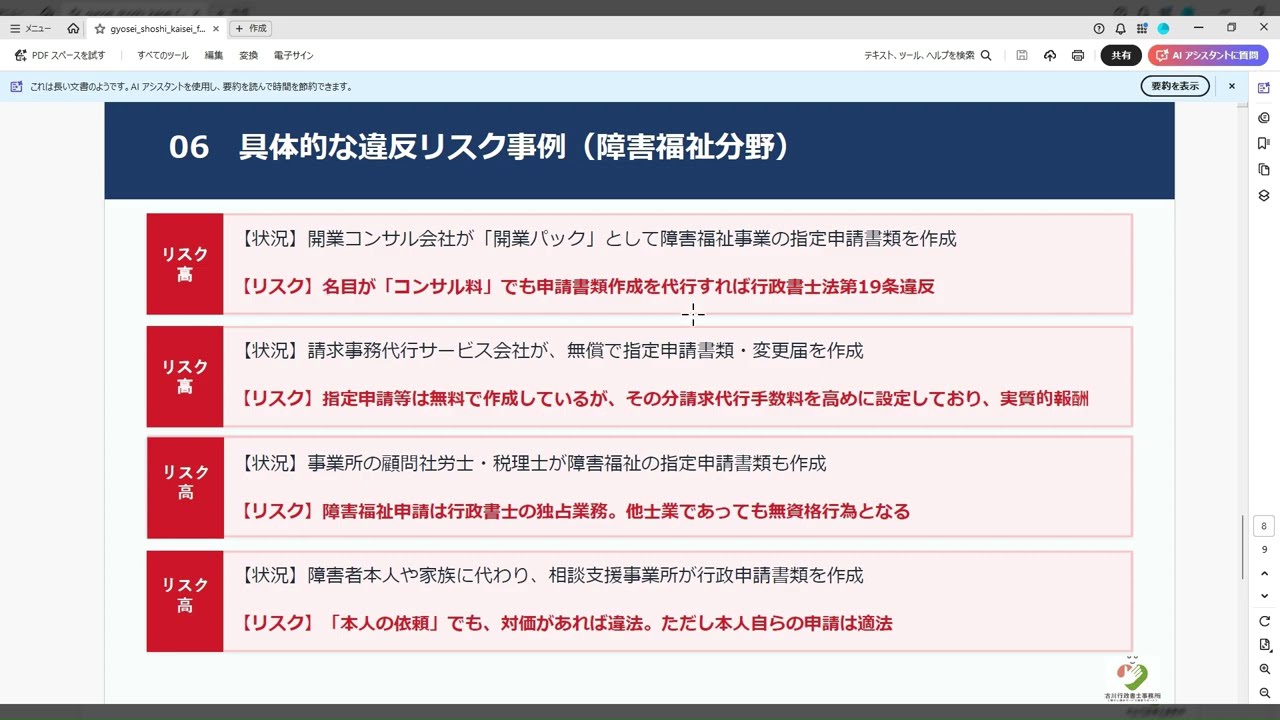
Task: Open the notifications bell
Action: click(1120, 29)
